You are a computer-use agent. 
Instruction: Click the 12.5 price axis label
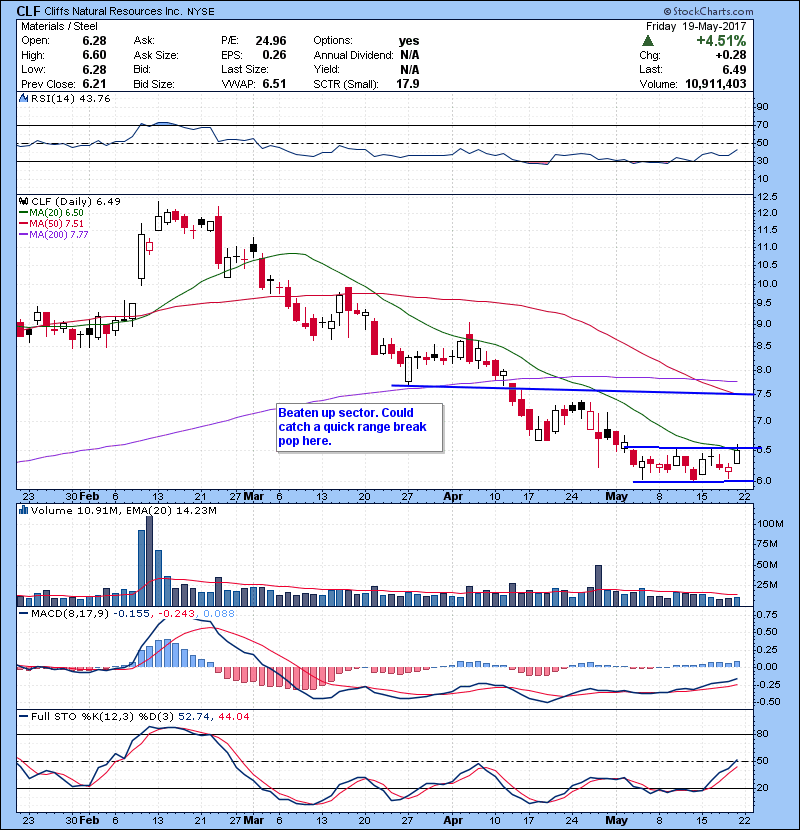pyautogui.click(x=767, y=196)
